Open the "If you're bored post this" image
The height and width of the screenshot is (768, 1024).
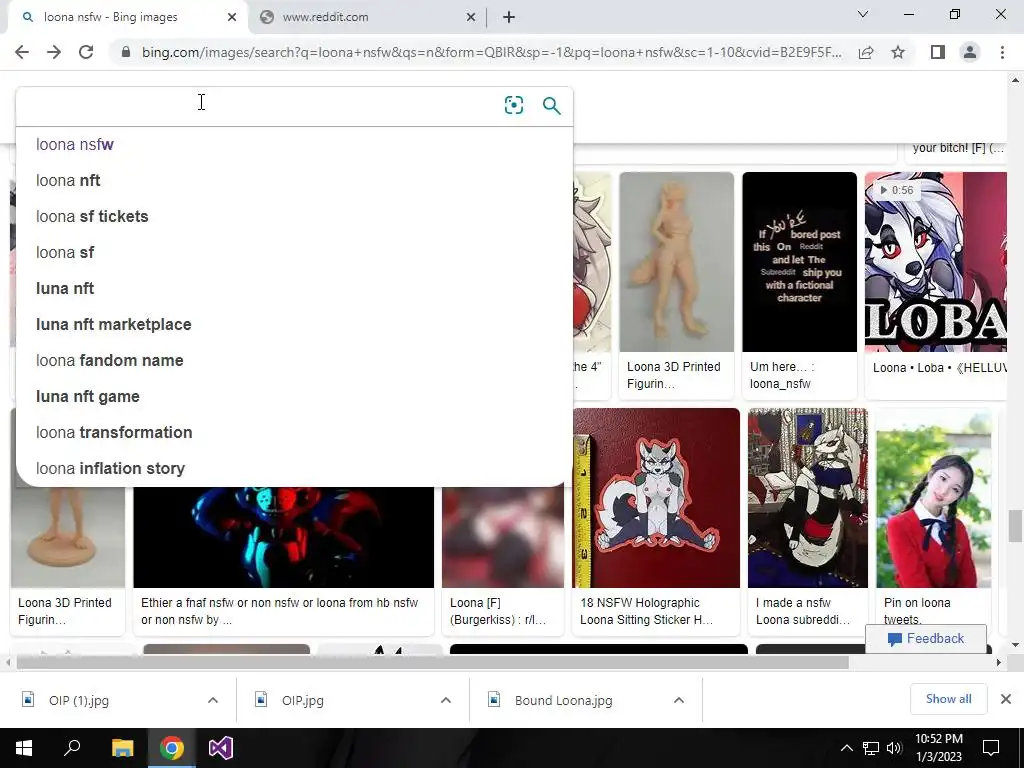click(x=799, y=262)
